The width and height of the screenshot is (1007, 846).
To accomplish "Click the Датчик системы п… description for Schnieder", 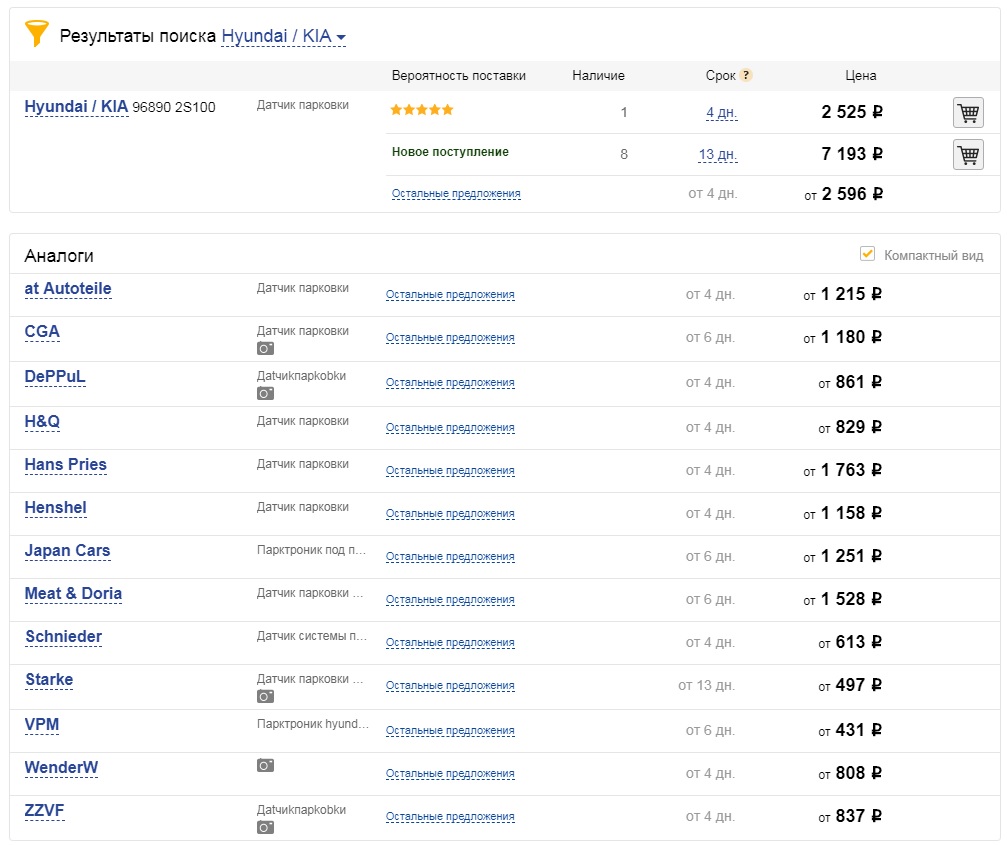I will pos(311,636).
